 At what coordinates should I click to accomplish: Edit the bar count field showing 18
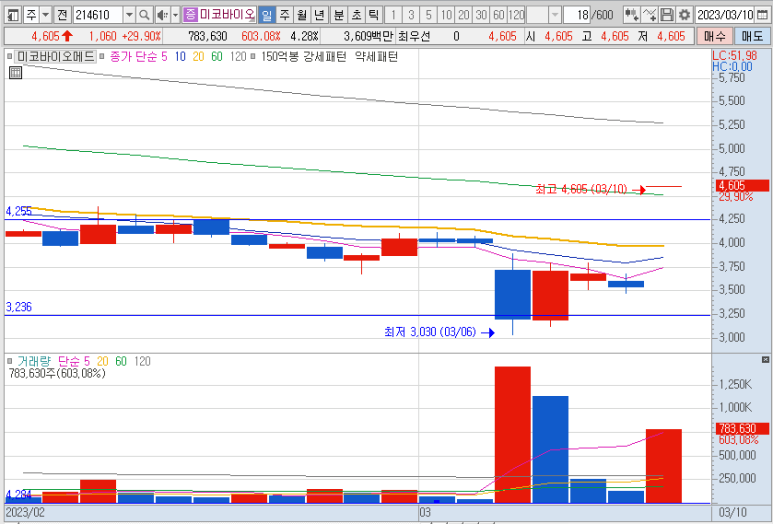tap(578, 15)
